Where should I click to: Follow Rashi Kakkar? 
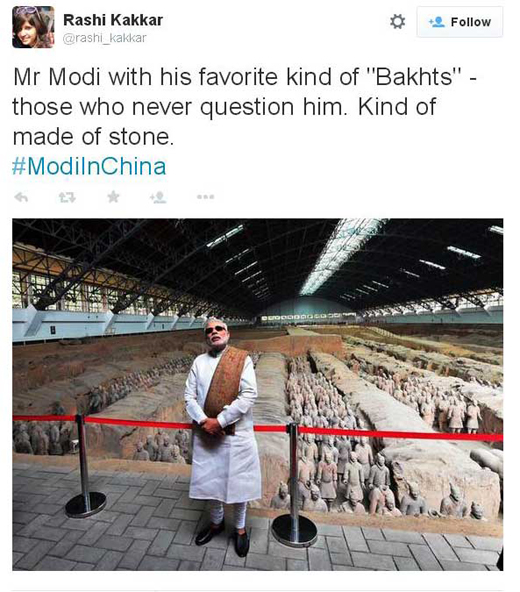tap(460, 22)
